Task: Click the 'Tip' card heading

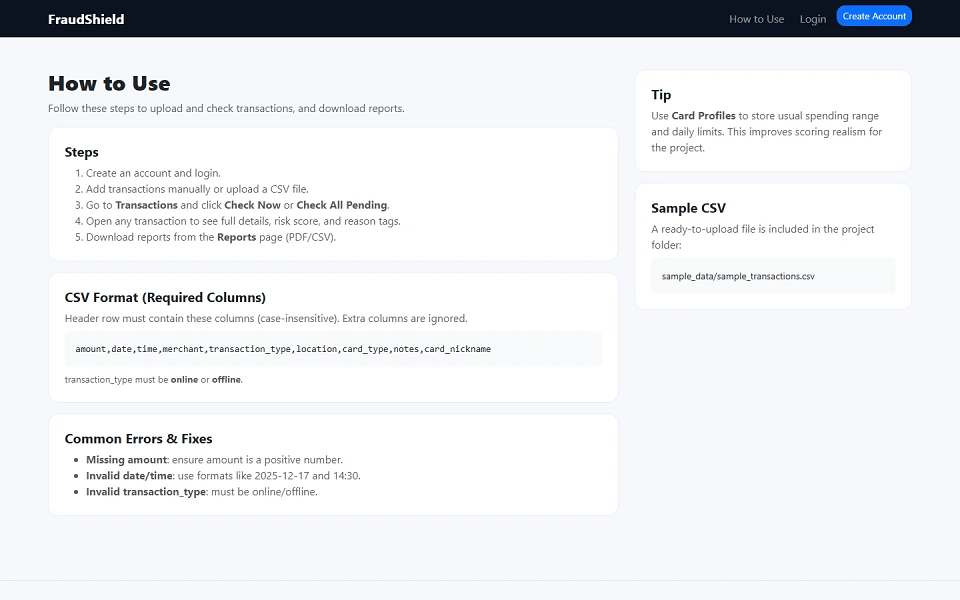Action: [x=661, y=95]
